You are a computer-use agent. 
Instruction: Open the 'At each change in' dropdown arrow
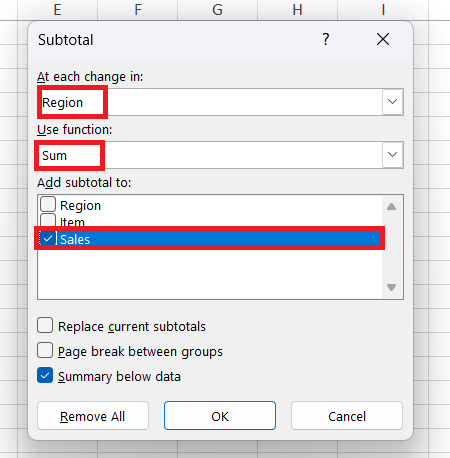pyautogui.click(x=392, y=102)
